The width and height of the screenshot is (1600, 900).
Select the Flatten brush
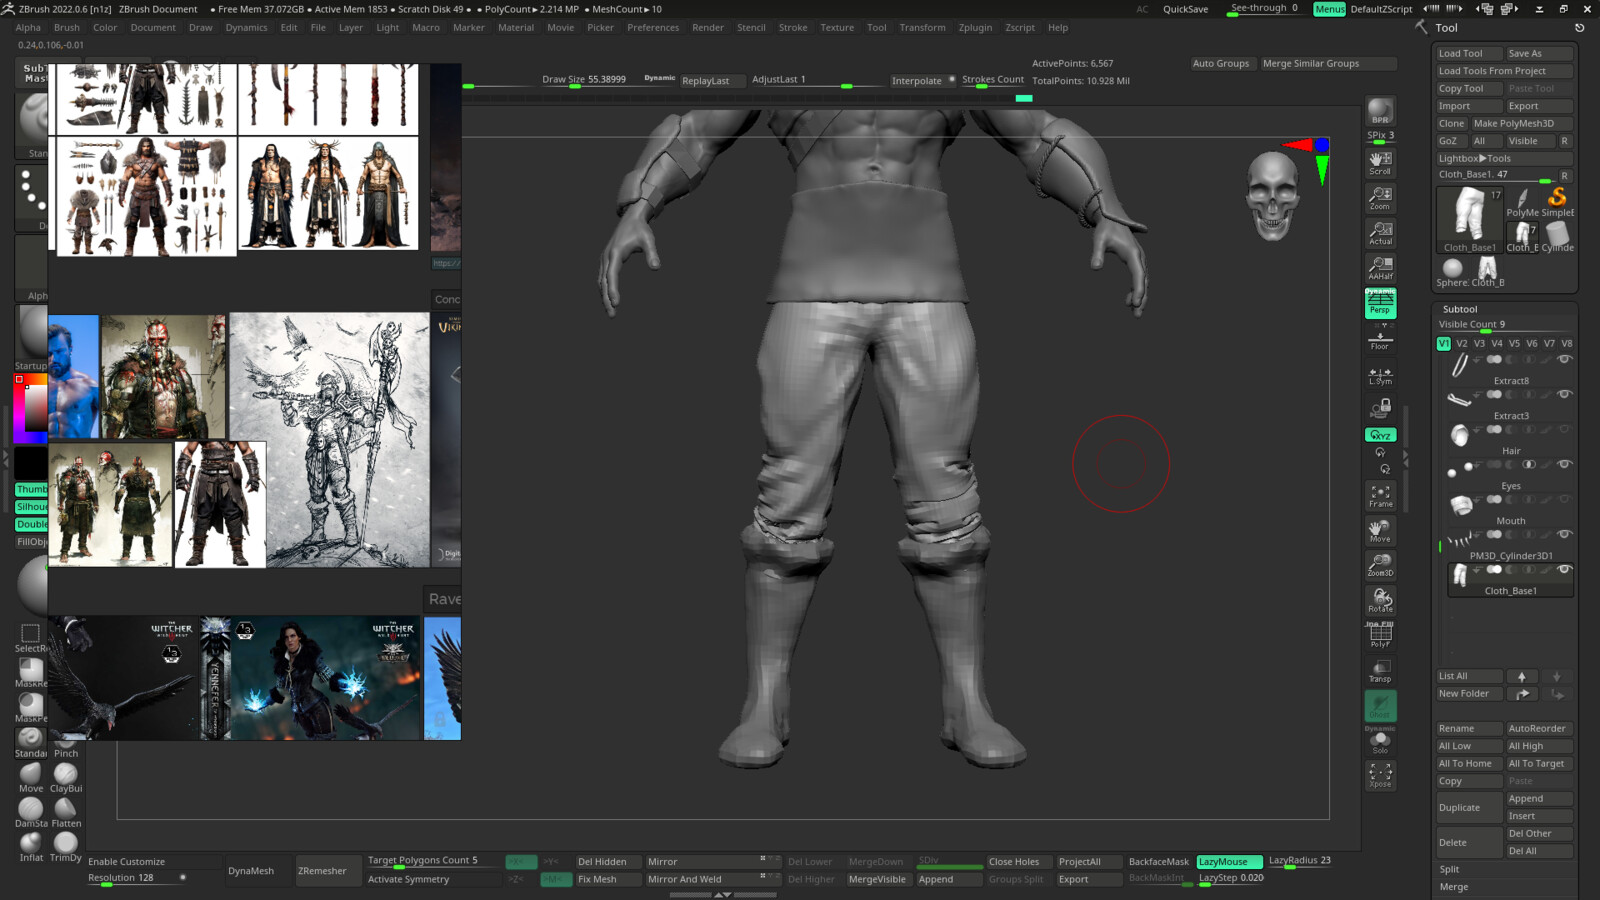66,812
